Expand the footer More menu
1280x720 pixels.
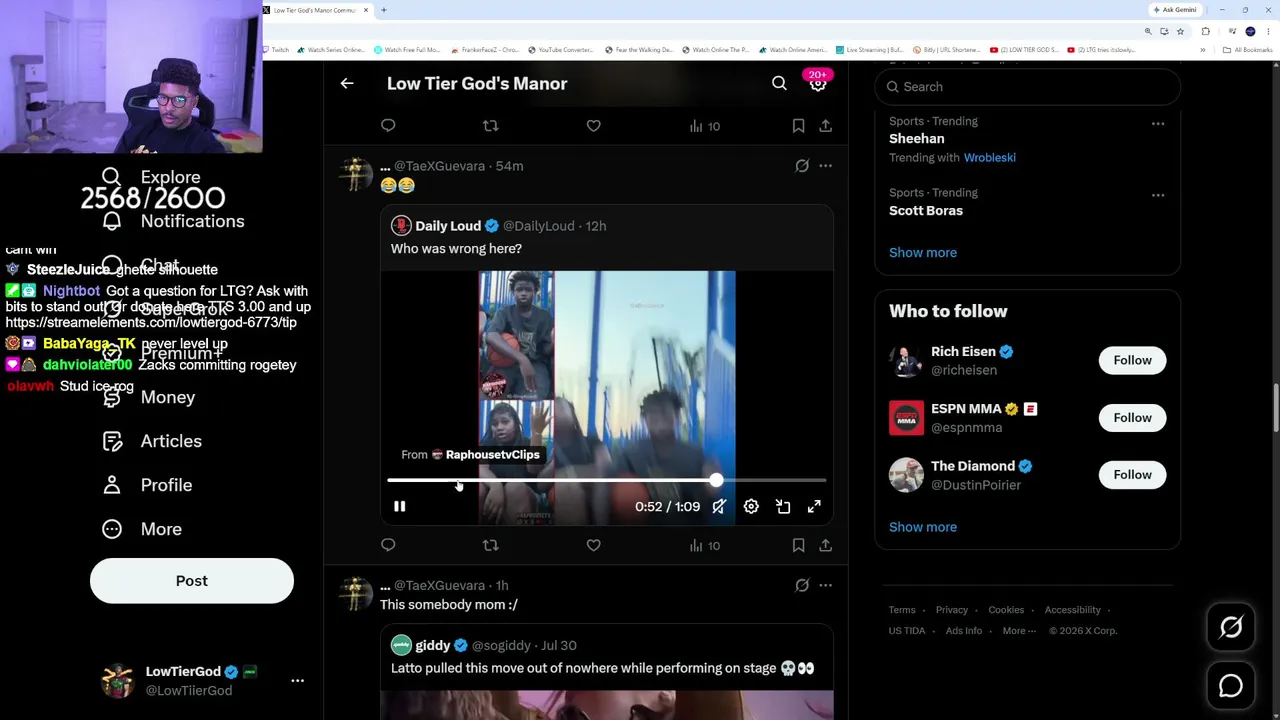coord(1018,631)
